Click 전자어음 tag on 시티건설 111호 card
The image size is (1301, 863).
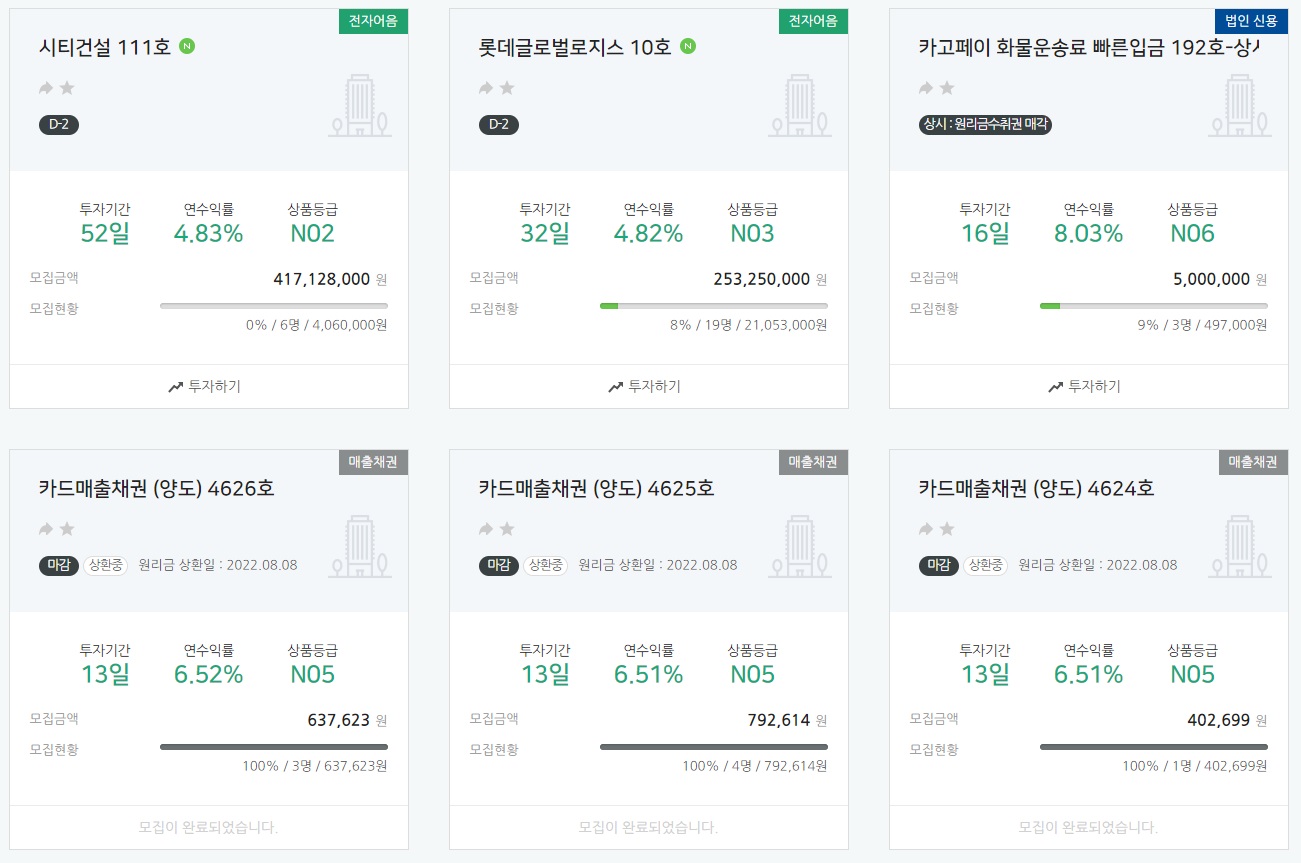tap(373, 21)
